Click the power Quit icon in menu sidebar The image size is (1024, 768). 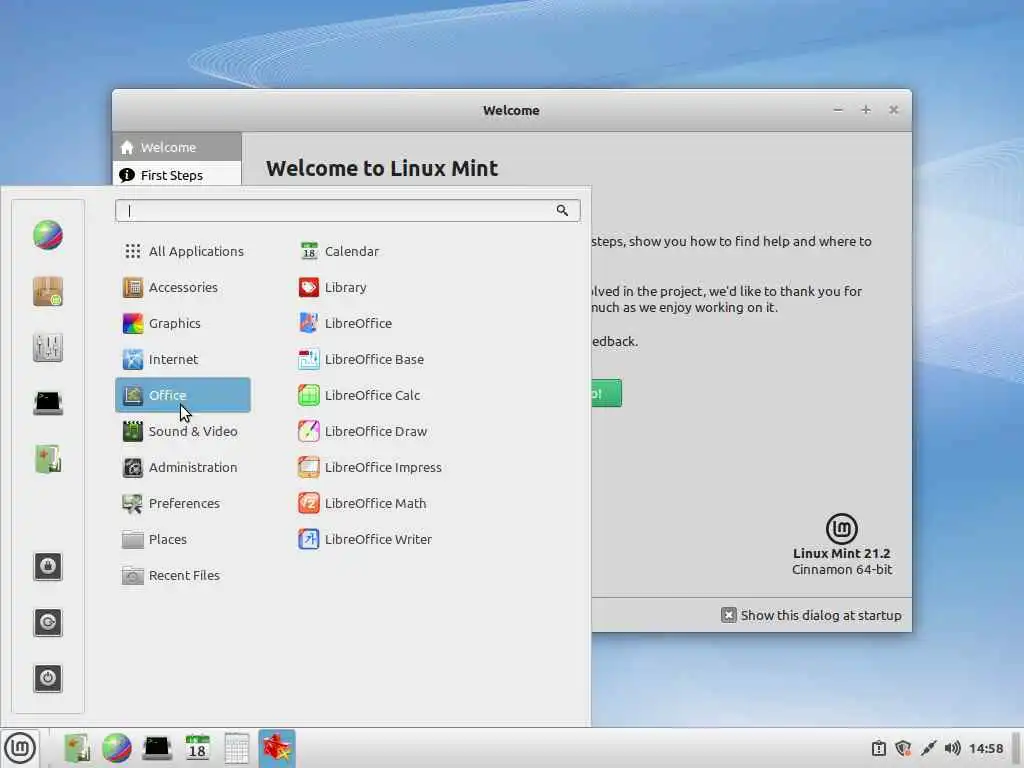pyautogui.click(x=48, y=678)
